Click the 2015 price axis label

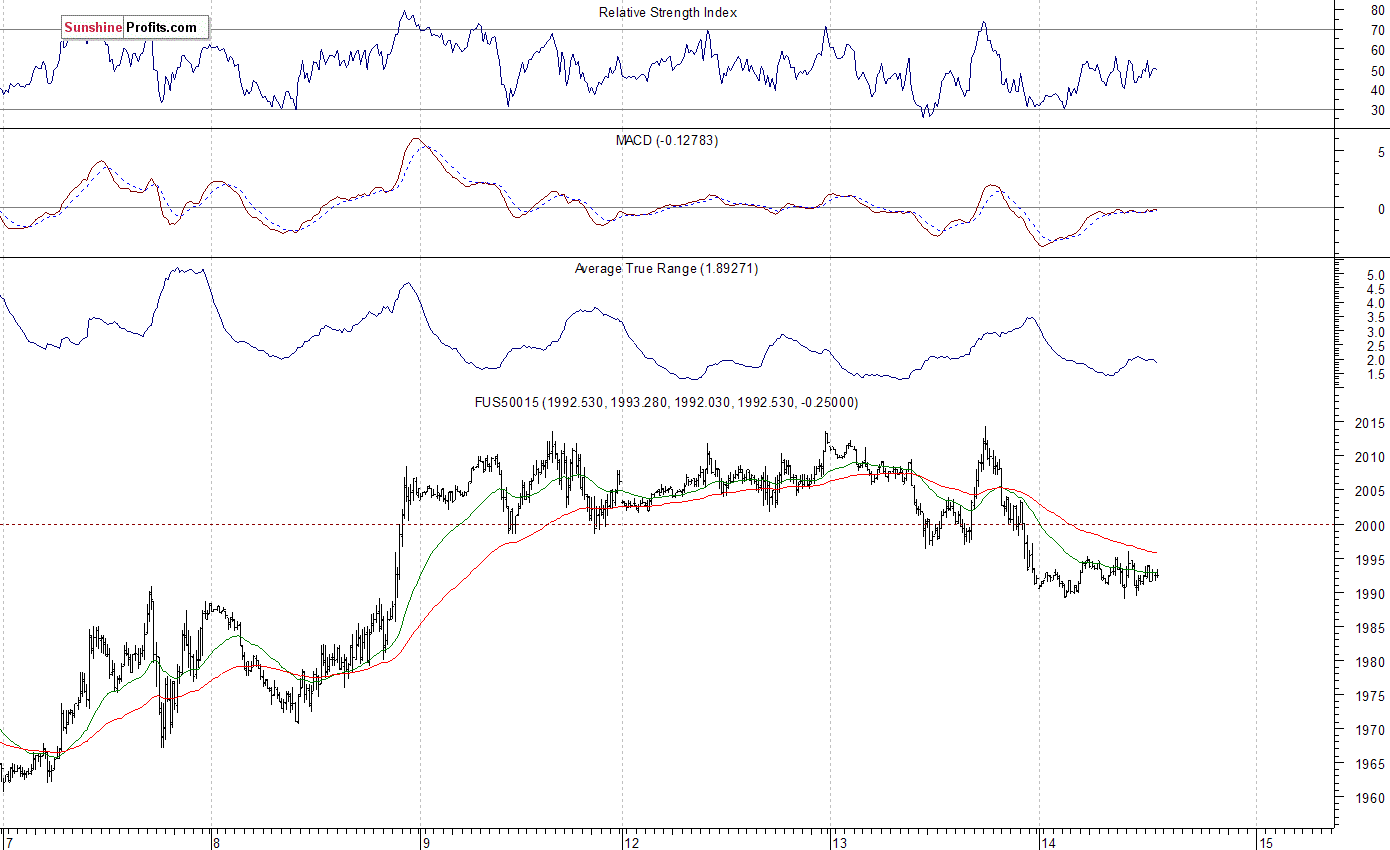pos(1370,424)
